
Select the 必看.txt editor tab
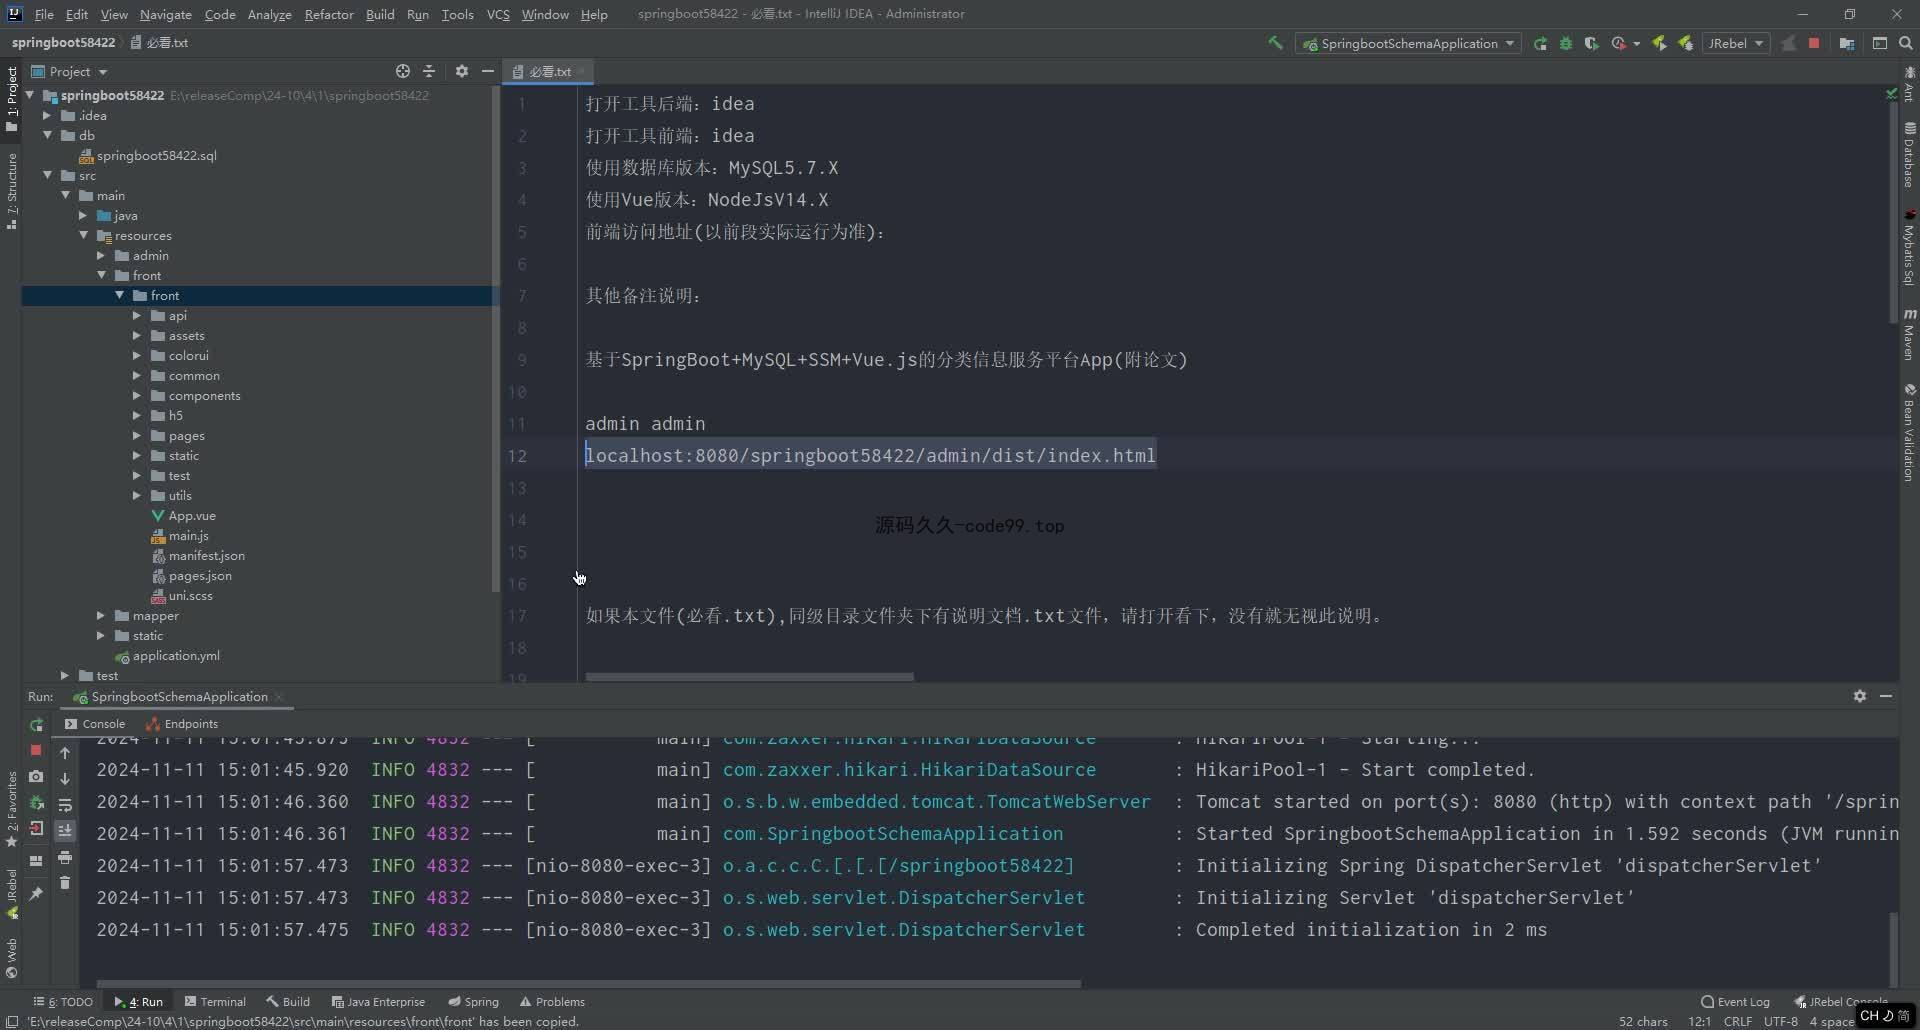(548, 71)
